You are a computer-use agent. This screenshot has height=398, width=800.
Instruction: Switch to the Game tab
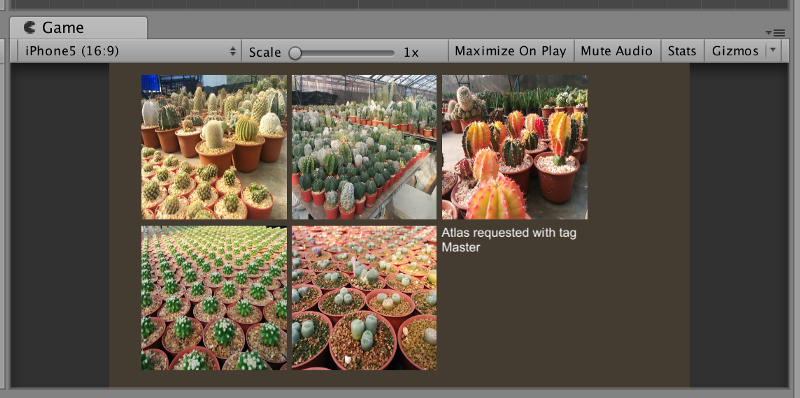click(x=79, y=28)
